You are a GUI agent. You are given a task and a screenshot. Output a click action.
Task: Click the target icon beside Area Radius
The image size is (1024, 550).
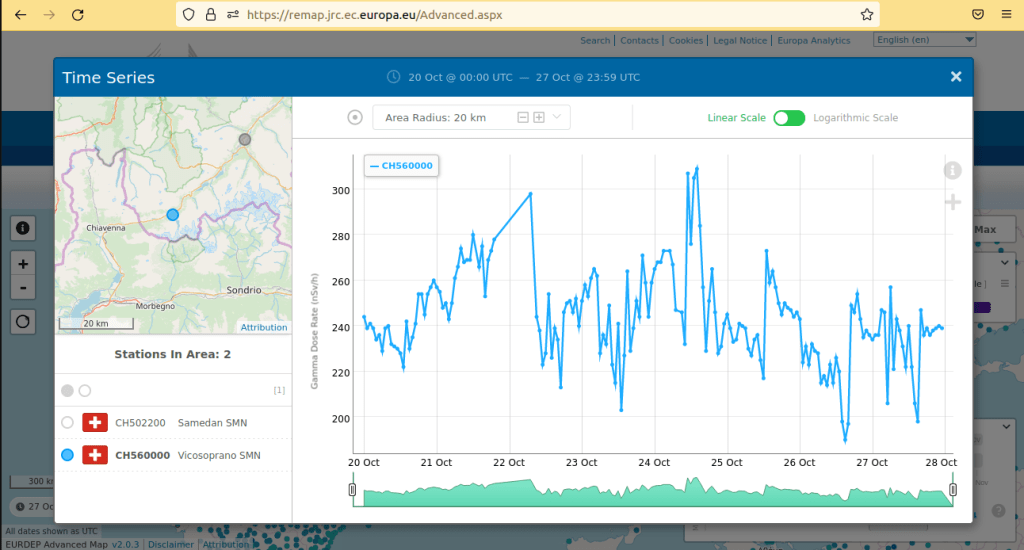[355, 118]
